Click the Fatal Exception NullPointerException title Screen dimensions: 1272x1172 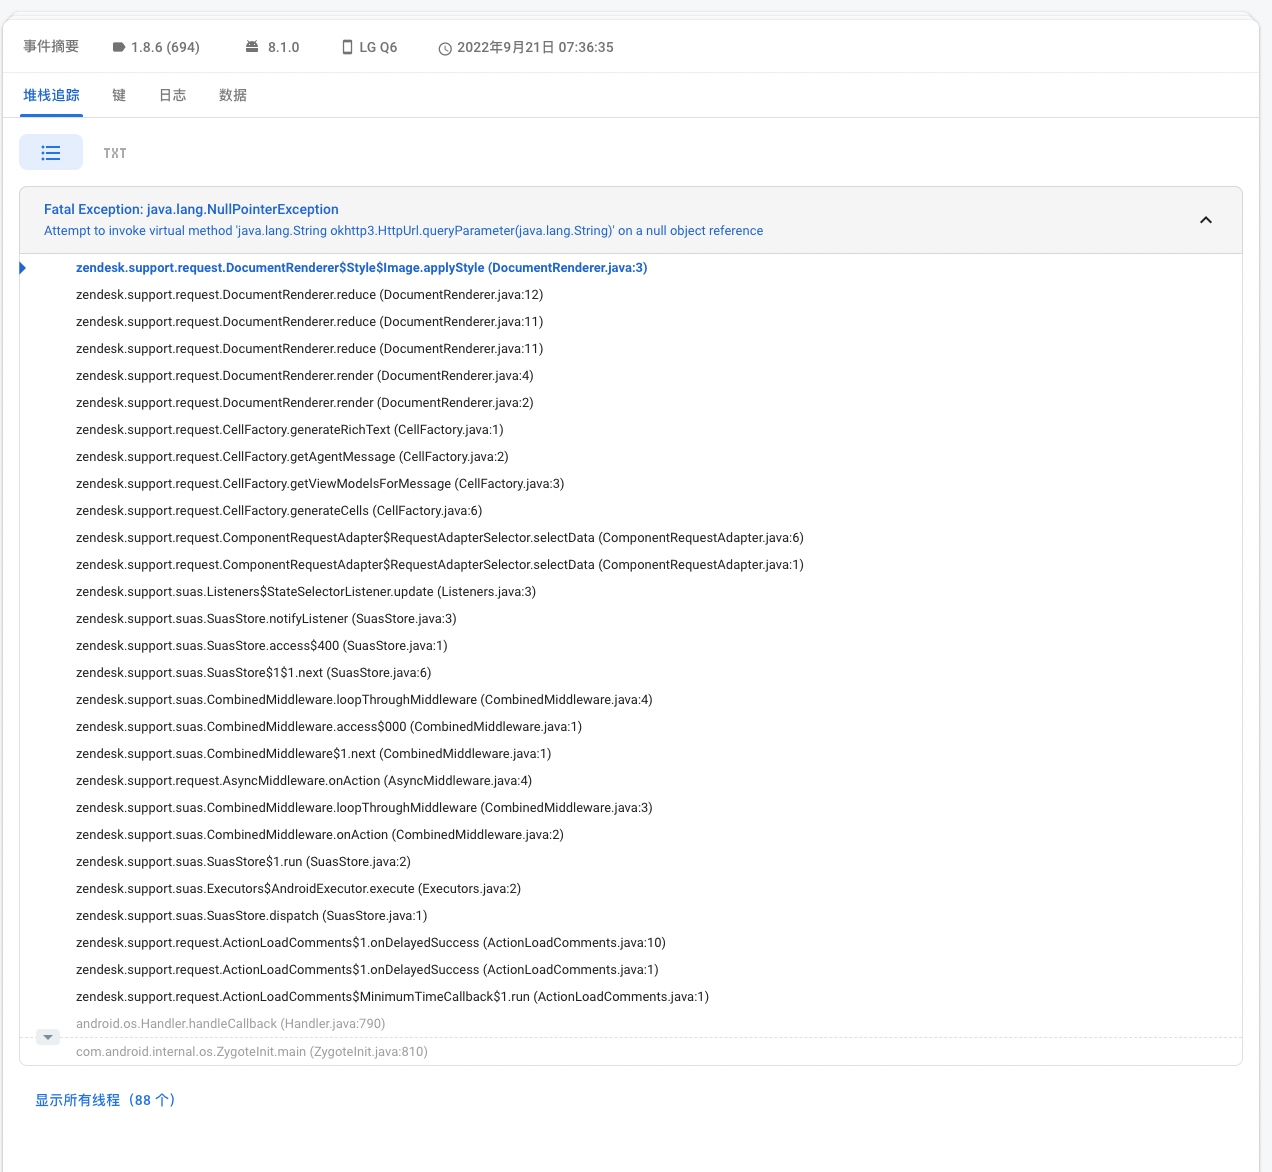191,209
